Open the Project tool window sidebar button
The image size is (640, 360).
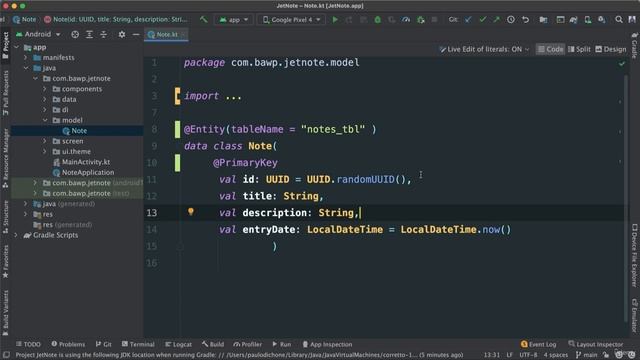click(5, 45)
